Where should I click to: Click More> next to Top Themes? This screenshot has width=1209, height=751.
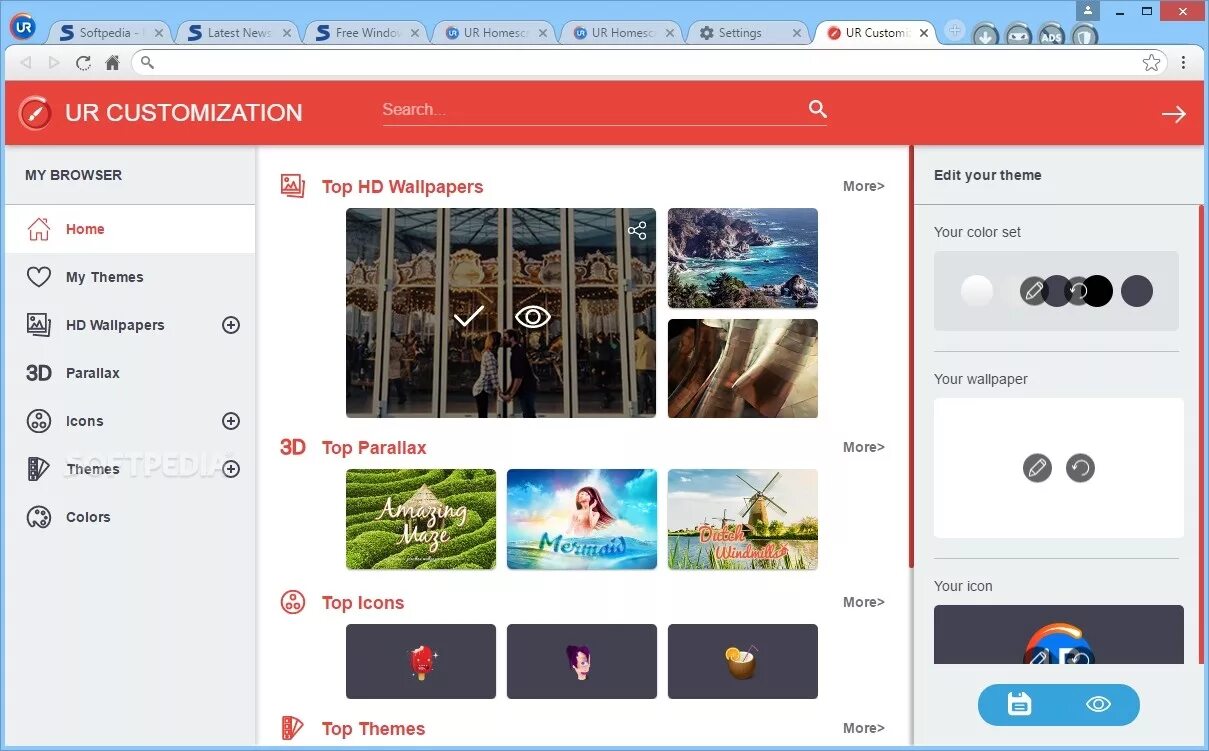point(863,728)
